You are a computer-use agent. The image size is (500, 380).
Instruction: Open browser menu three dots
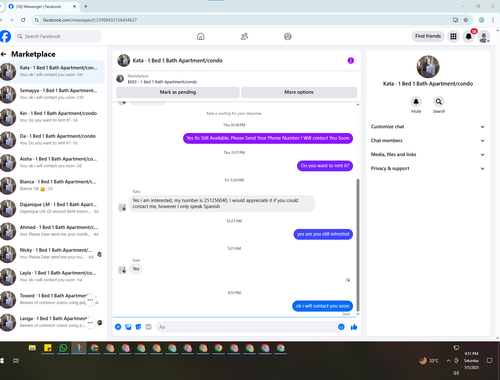[x=493, y=20]
